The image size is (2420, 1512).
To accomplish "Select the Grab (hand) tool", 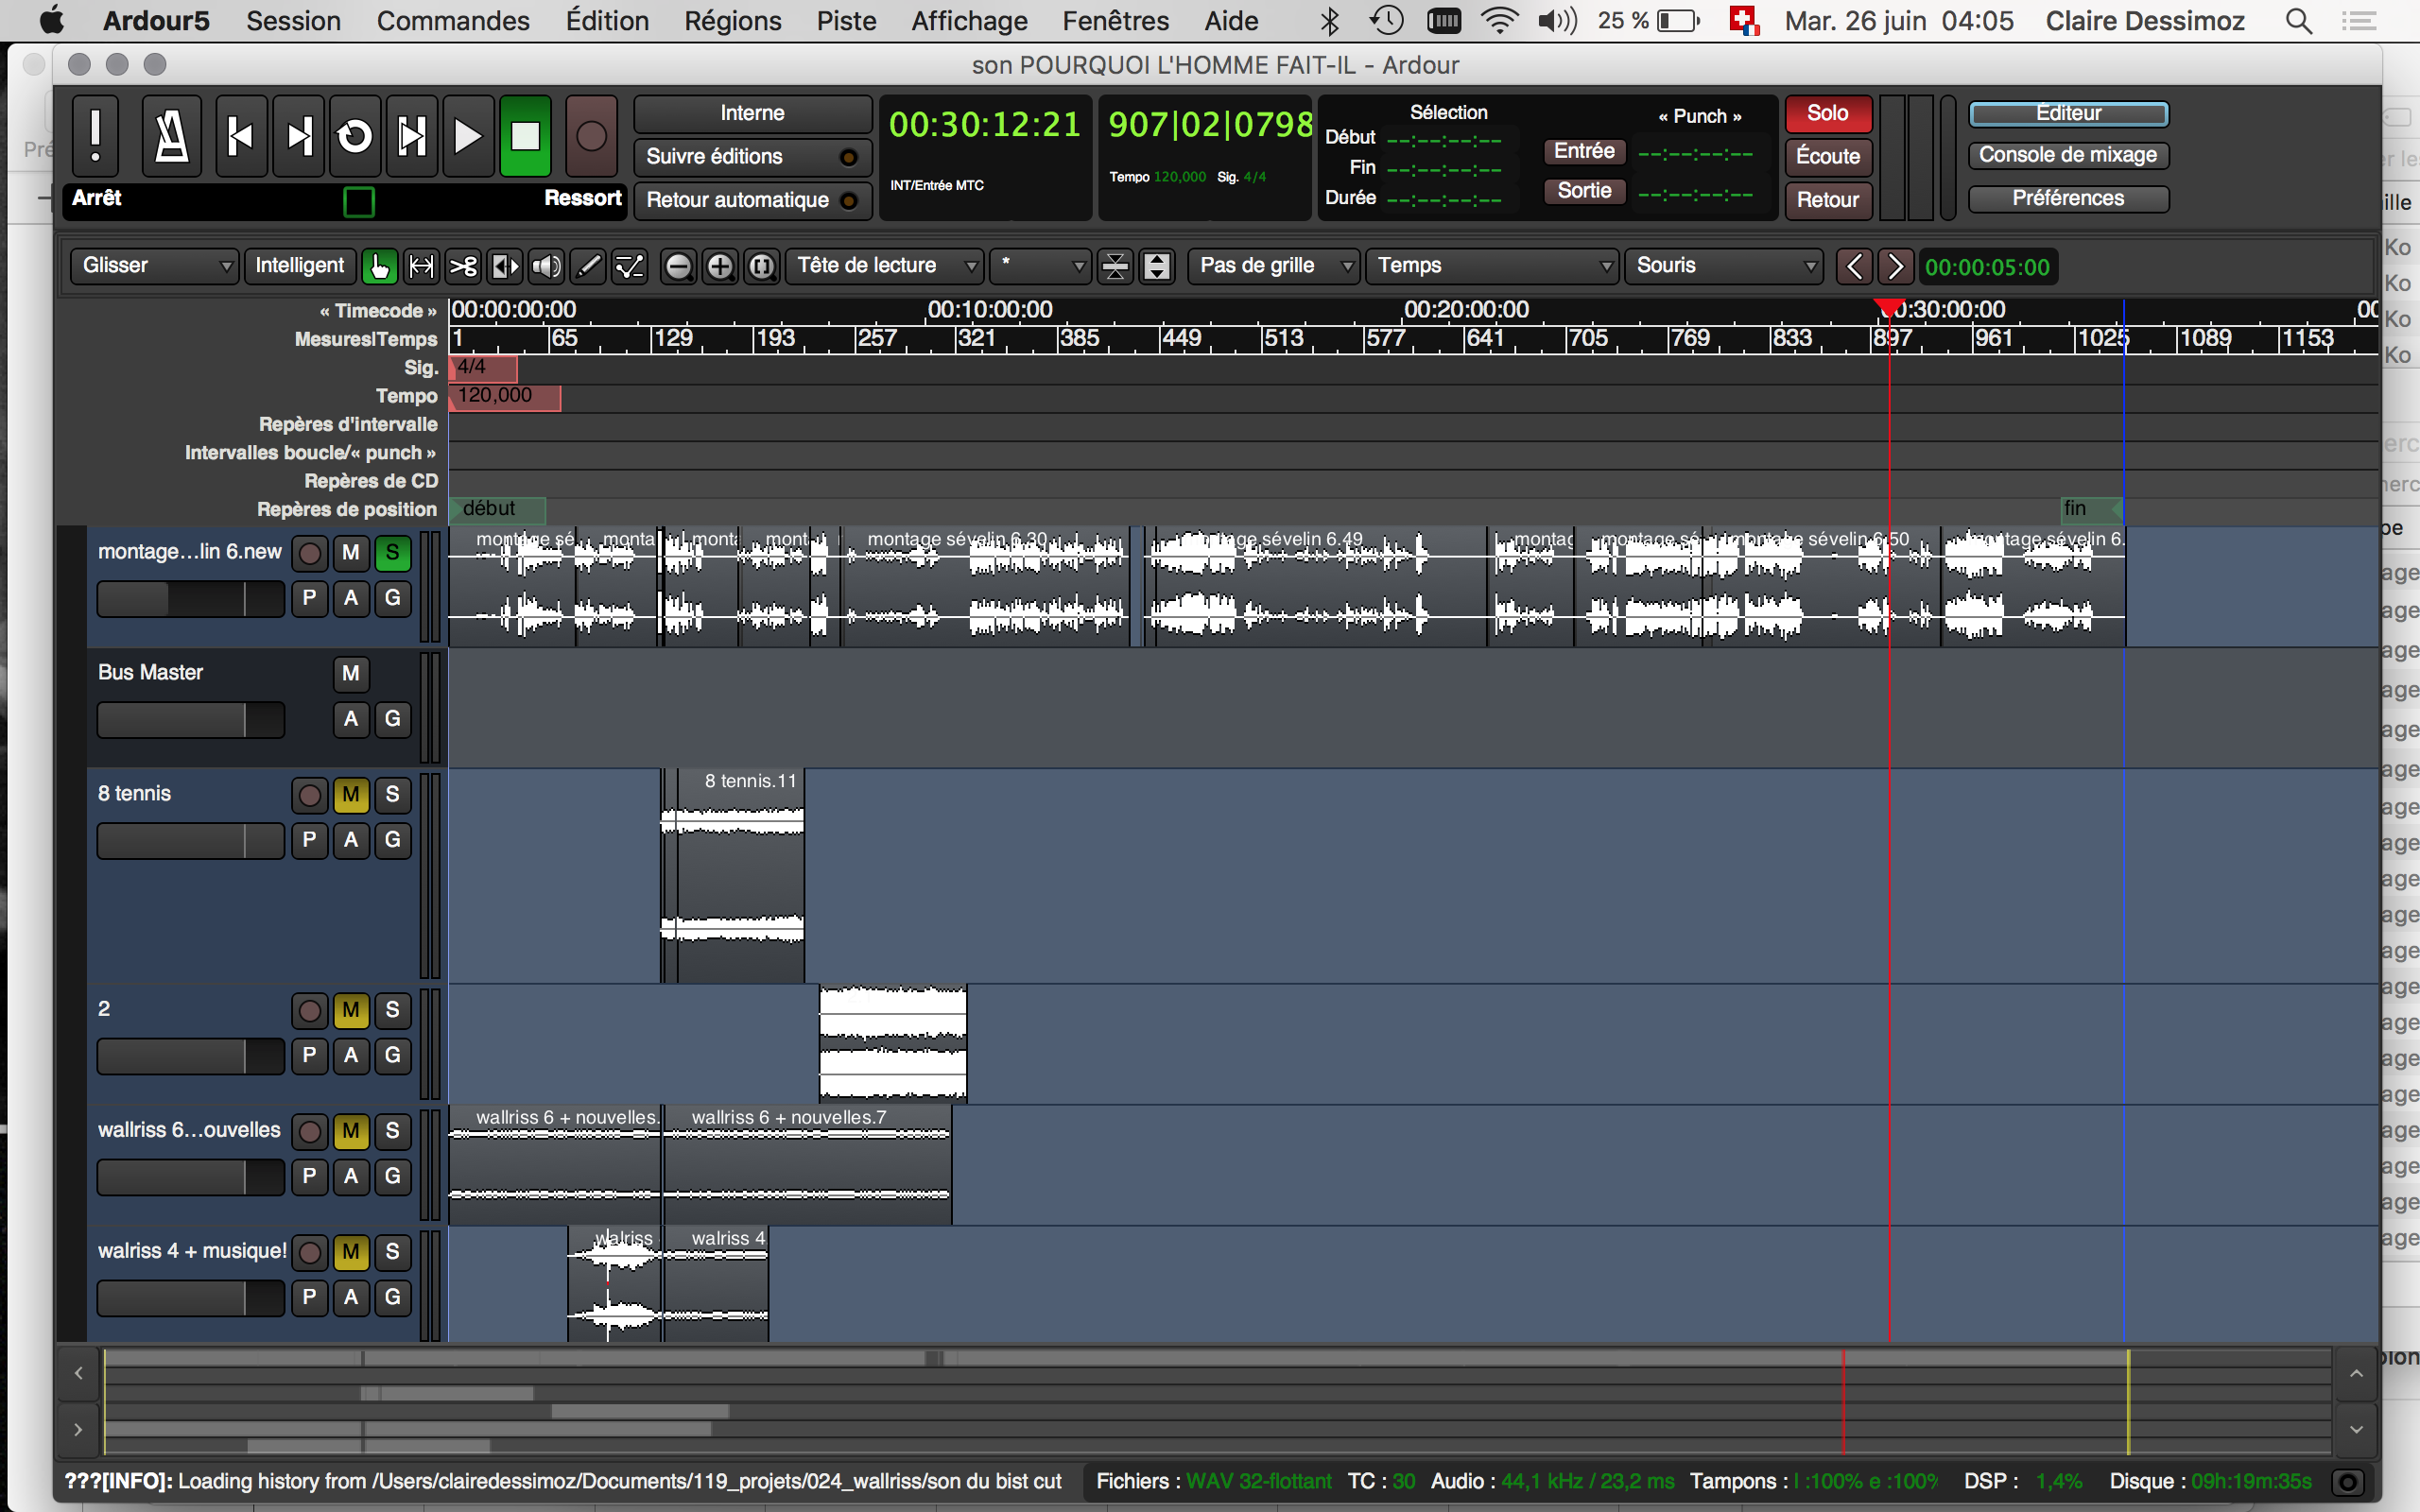I will click(x=380, y=266).
